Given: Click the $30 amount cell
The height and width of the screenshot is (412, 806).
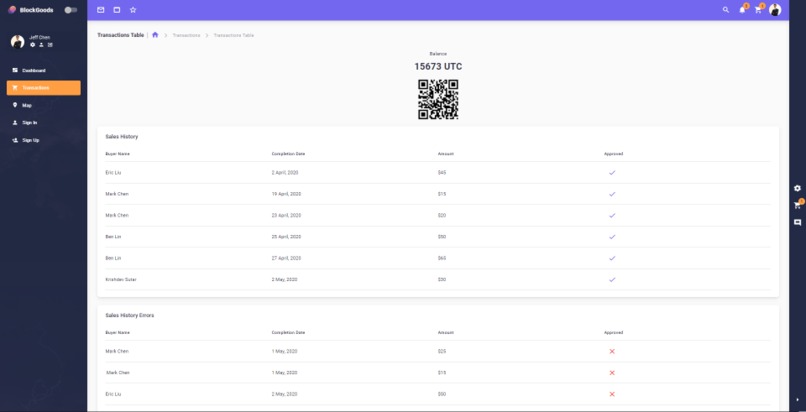Looking at the screenshot, I should click(x=442, y=279).
